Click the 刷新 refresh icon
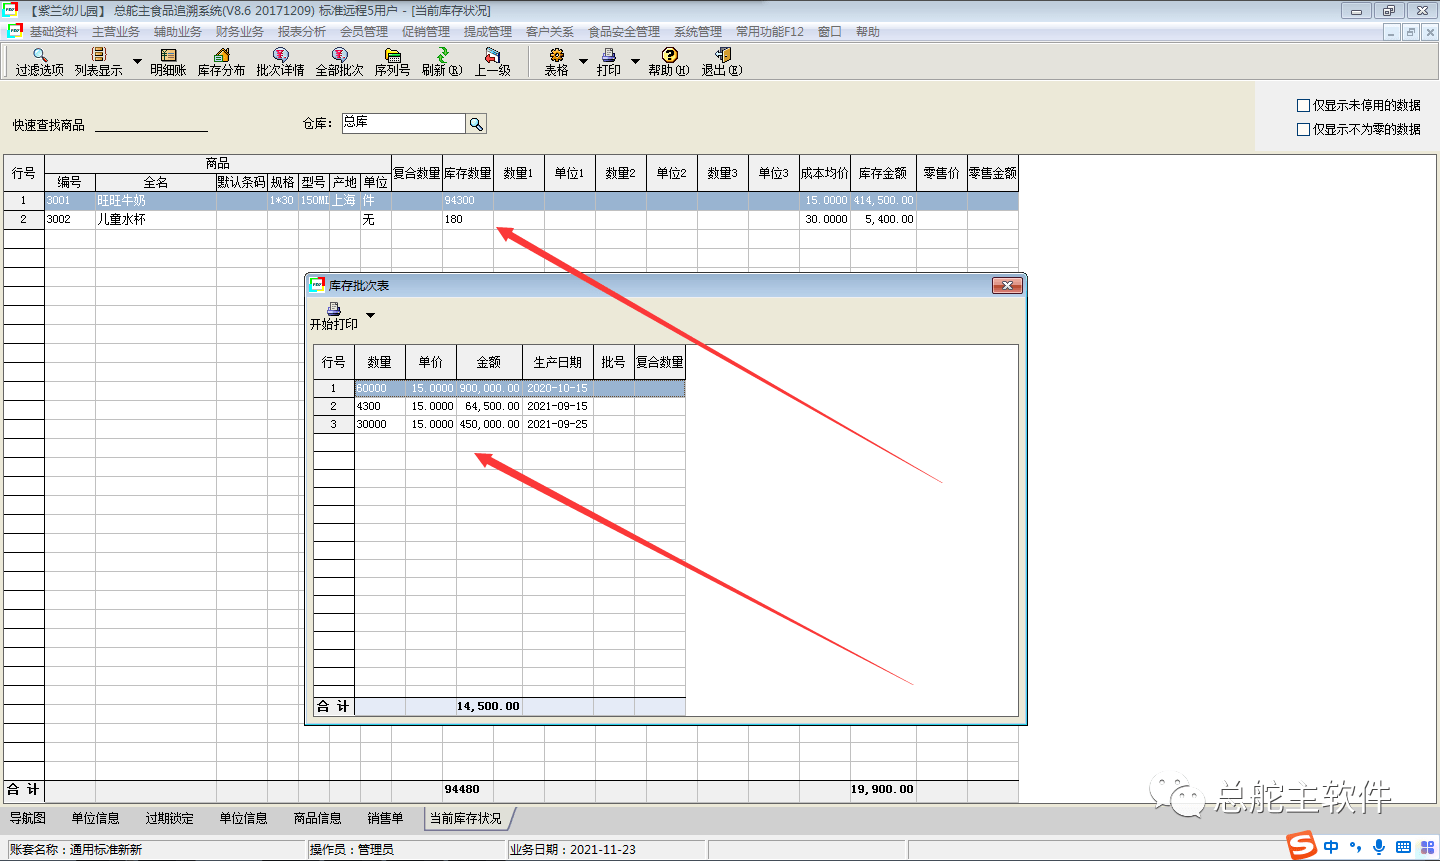The width and height of the screenshot is (1440, 861). 442,62
